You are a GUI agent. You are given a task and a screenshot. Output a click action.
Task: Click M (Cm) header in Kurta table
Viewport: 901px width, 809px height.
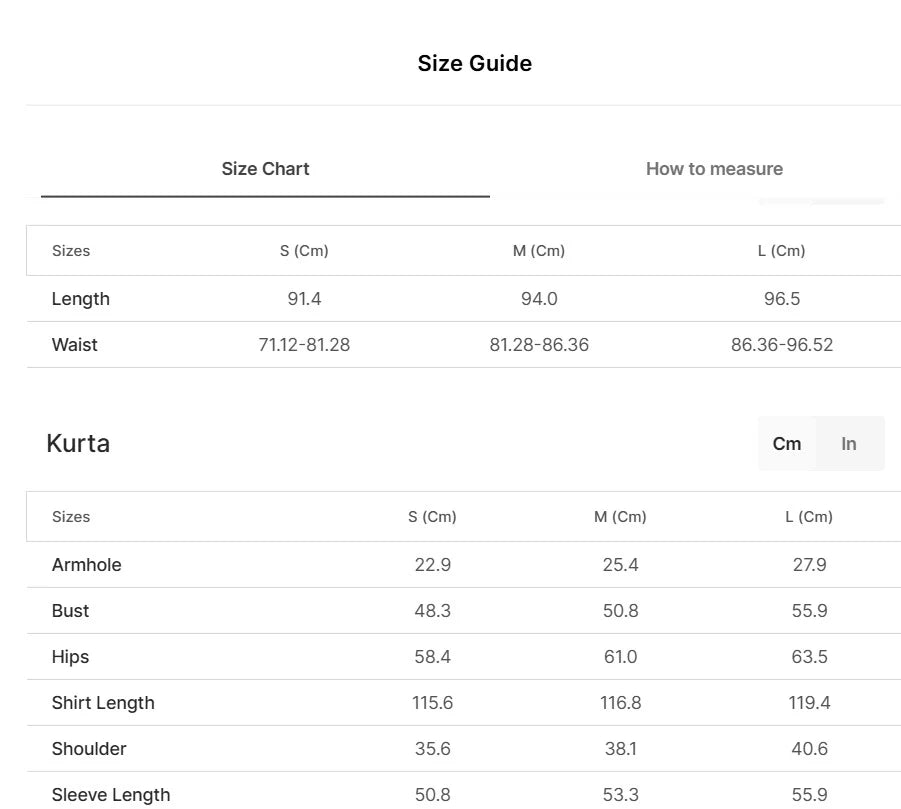coord(620,517)
